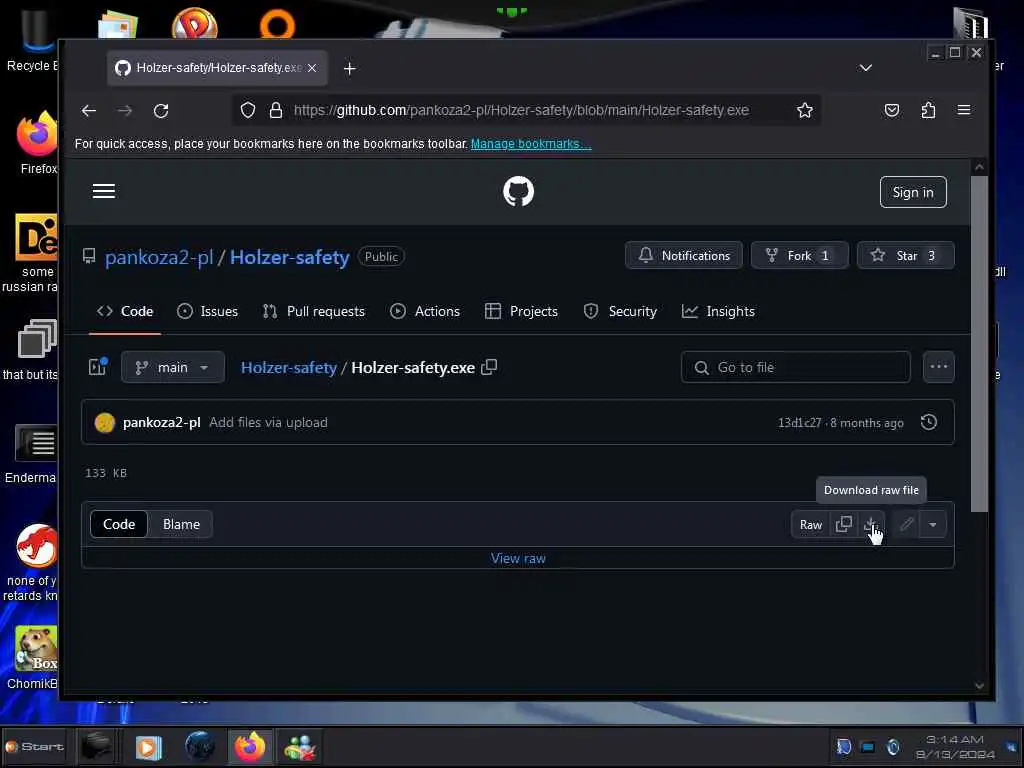Image resolution: width=1024 pixels, height=768 pixels.
Task: Open the Holzer-safety repository title link
Action: (289, 257)
